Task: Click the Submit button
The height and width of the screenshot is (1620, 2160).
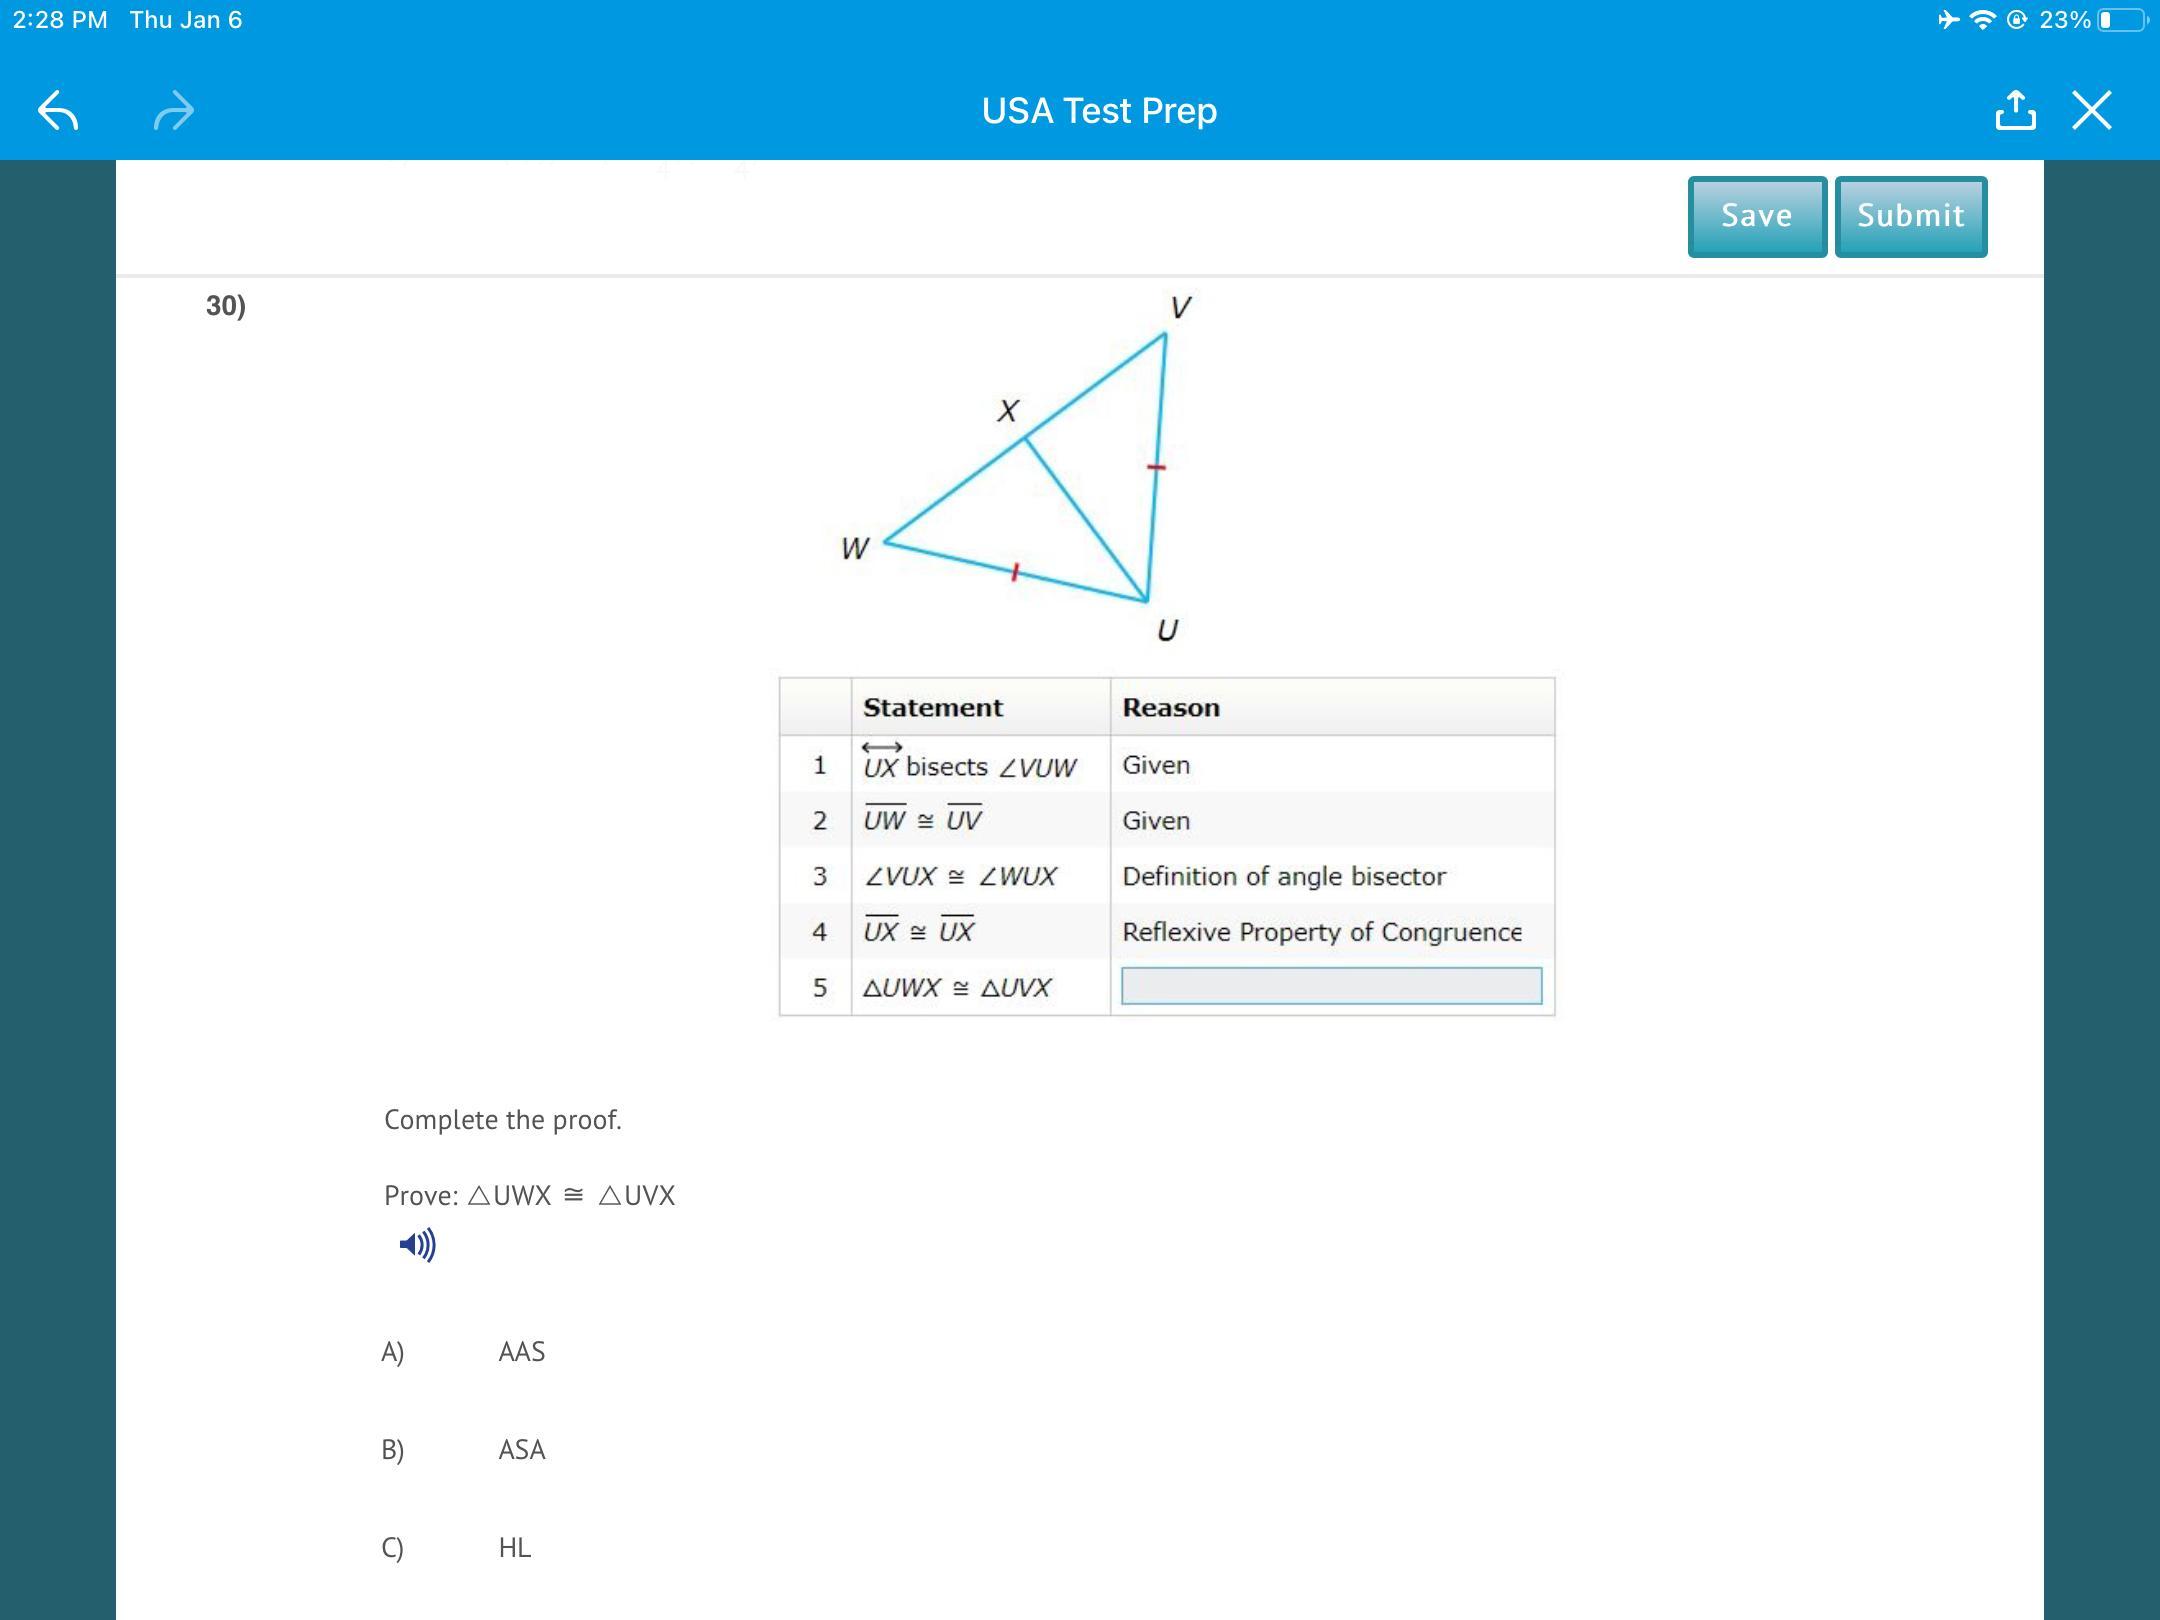Action: click(1910, 216)
